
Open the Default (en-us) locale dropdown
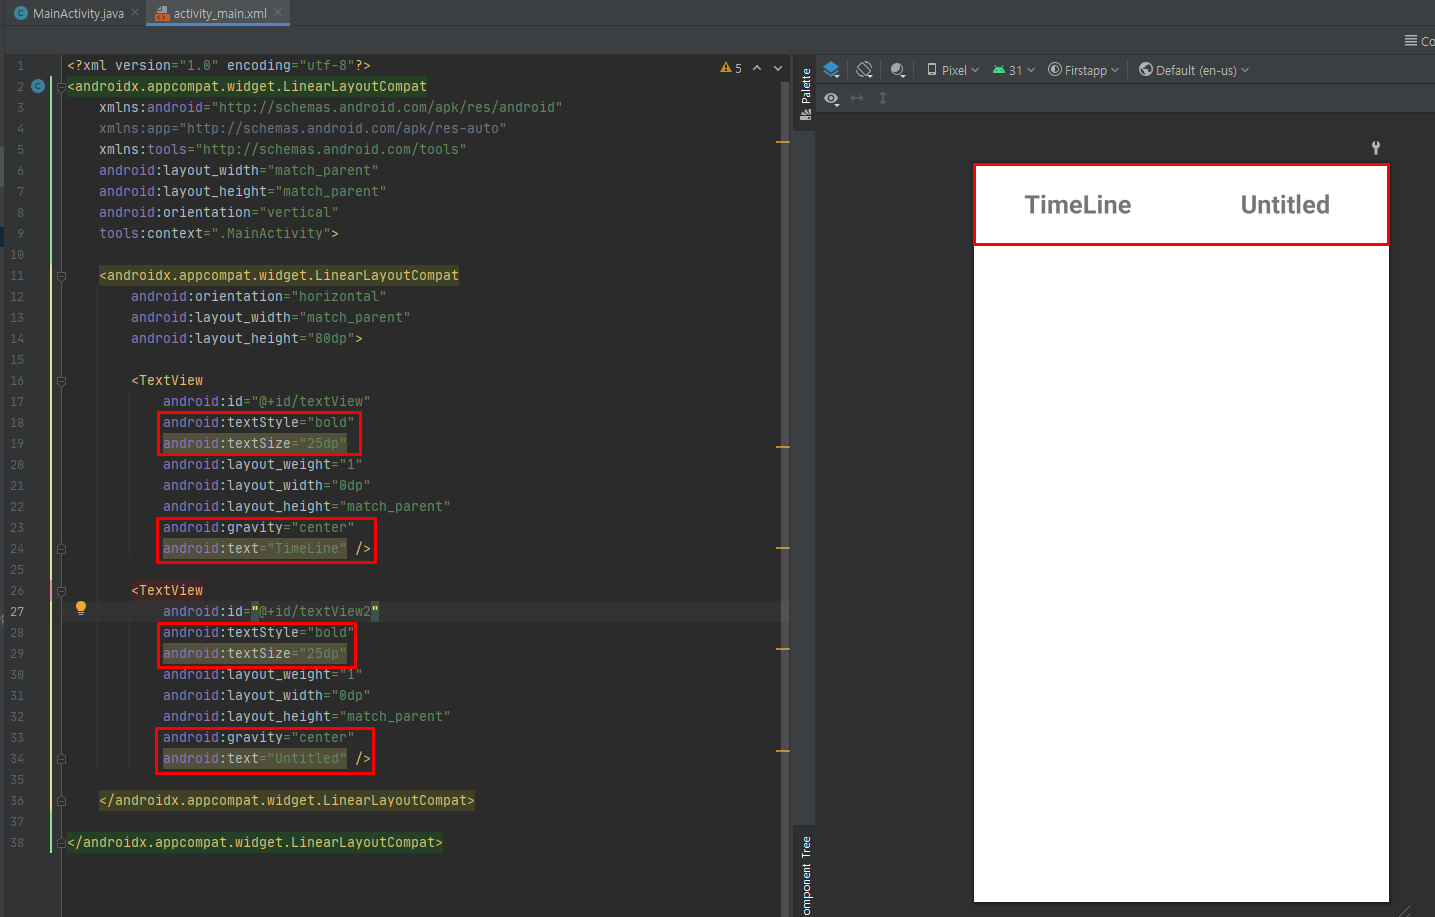(x=1194, y=70)
